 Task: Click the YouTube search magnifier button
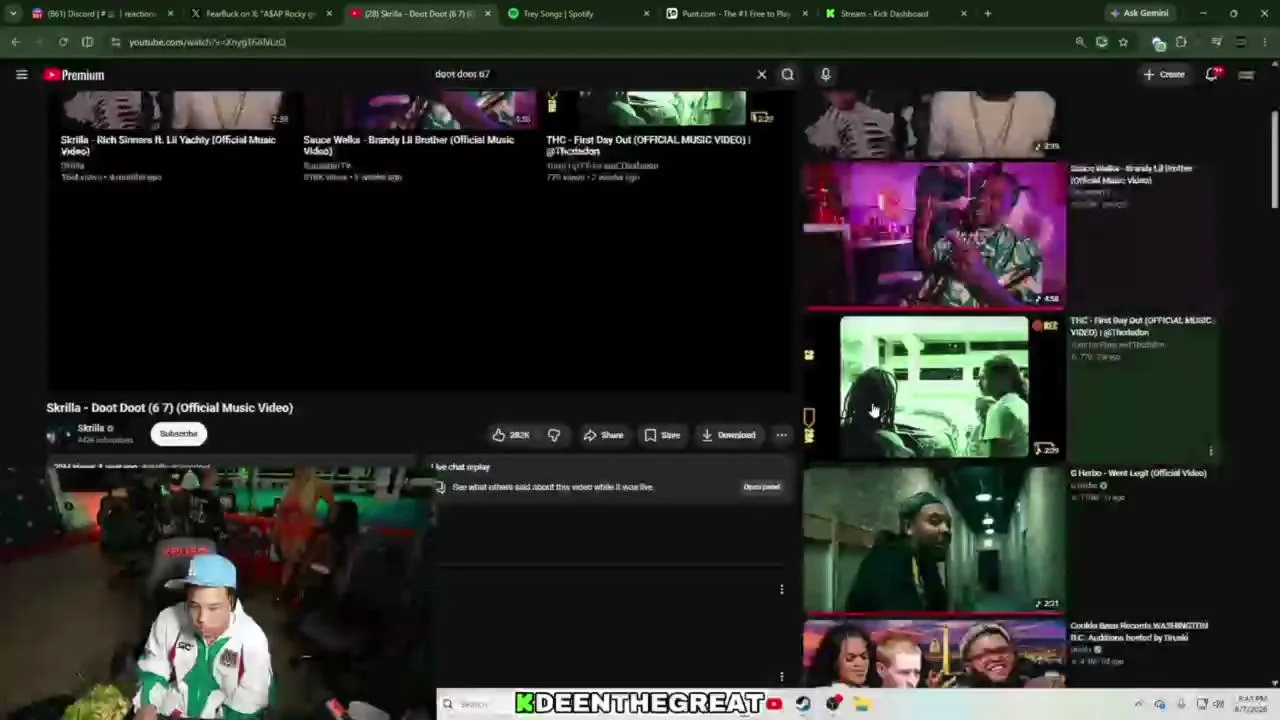click(x=788, y=74)
